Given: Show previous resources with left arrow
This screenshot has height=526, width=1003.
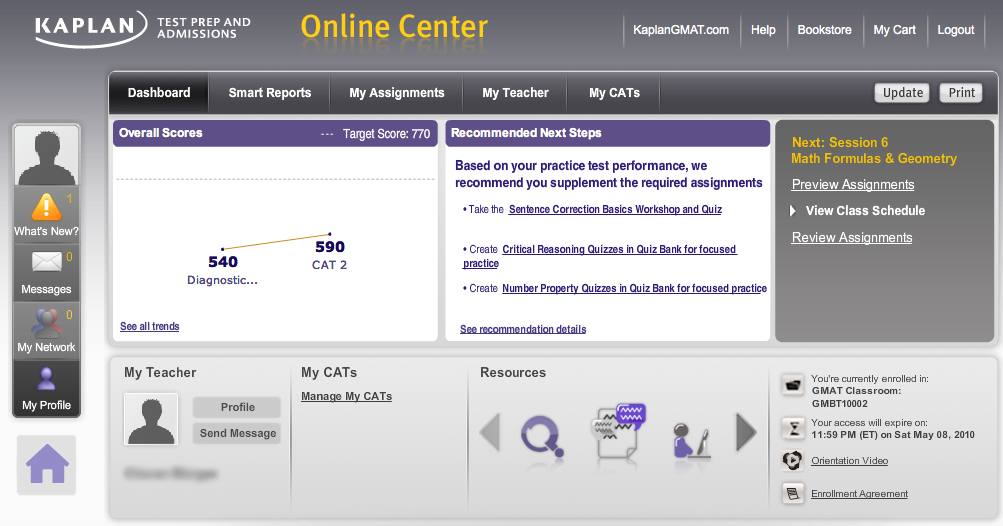Looking at the screenshot, I should 490,432.
